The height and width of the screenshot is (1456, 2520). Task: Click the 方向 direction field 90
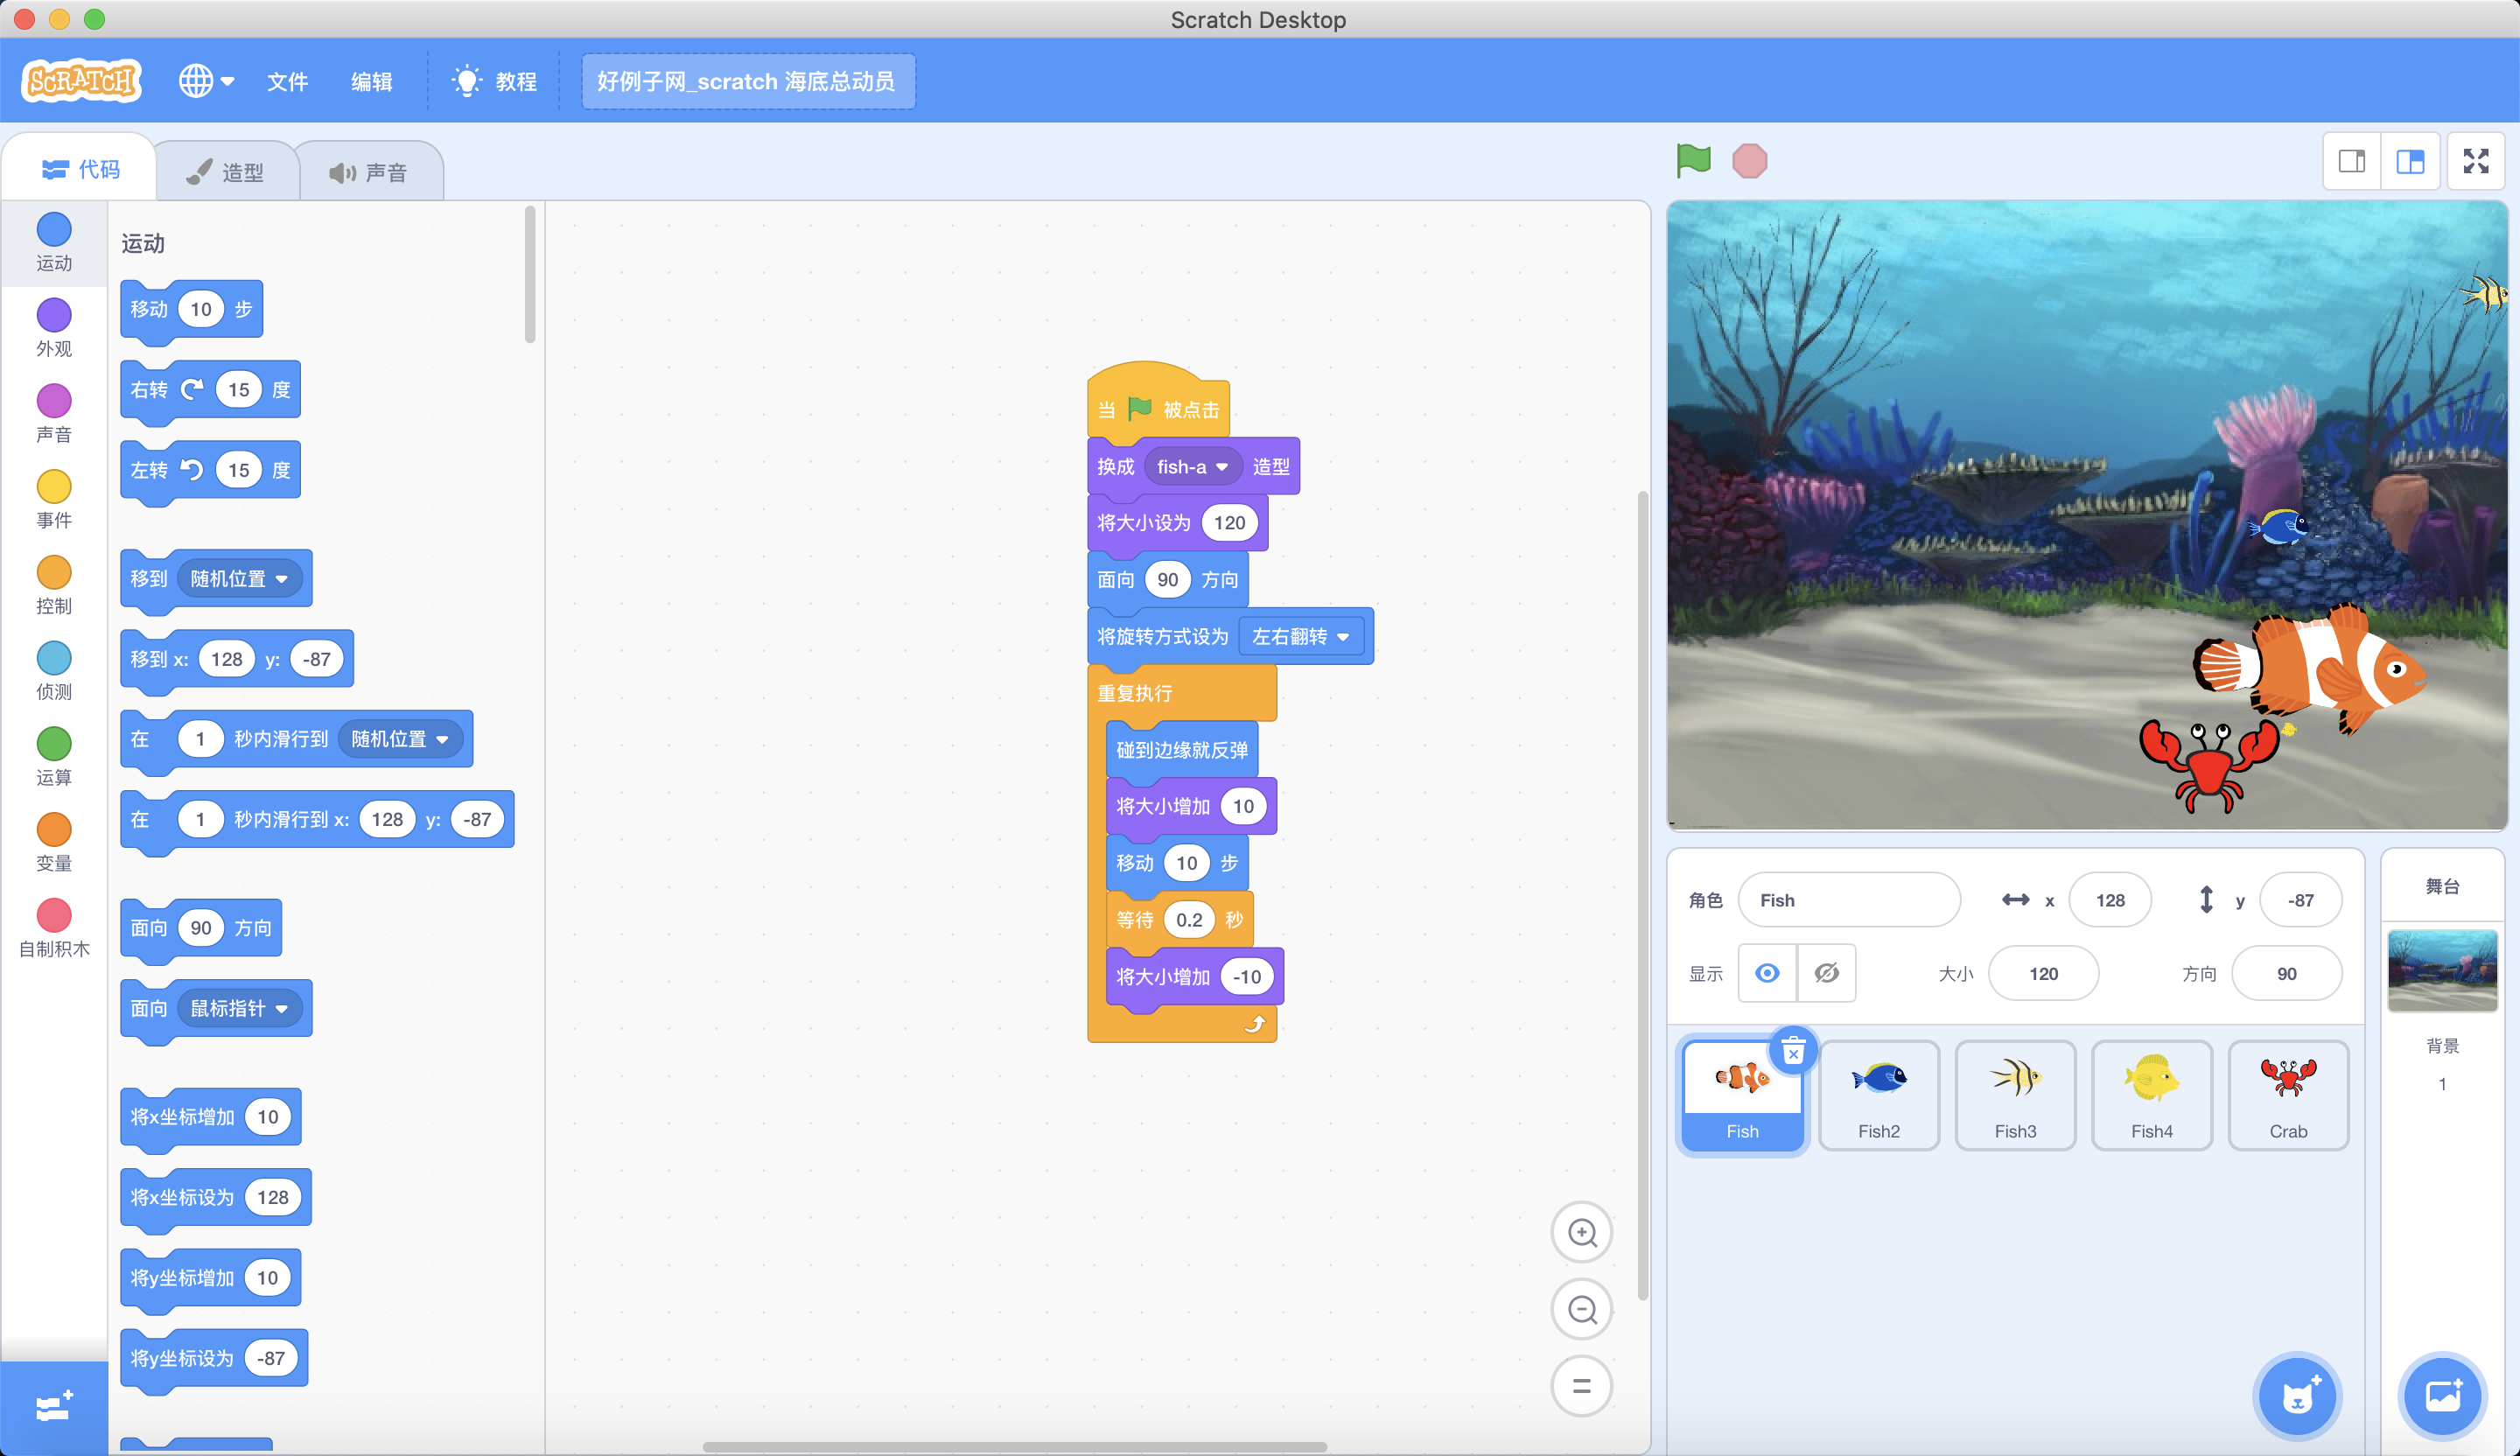point(2287,973)
